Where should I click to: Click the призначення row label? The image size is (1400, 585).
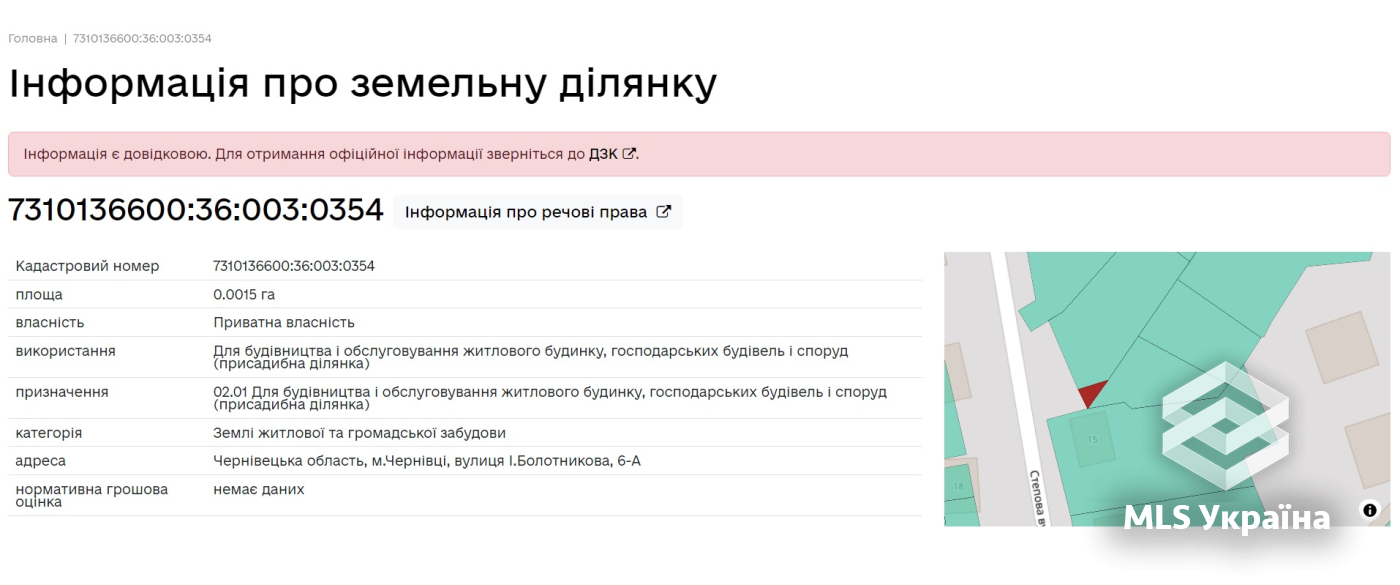pyautogui.click(x=62, y=392)
